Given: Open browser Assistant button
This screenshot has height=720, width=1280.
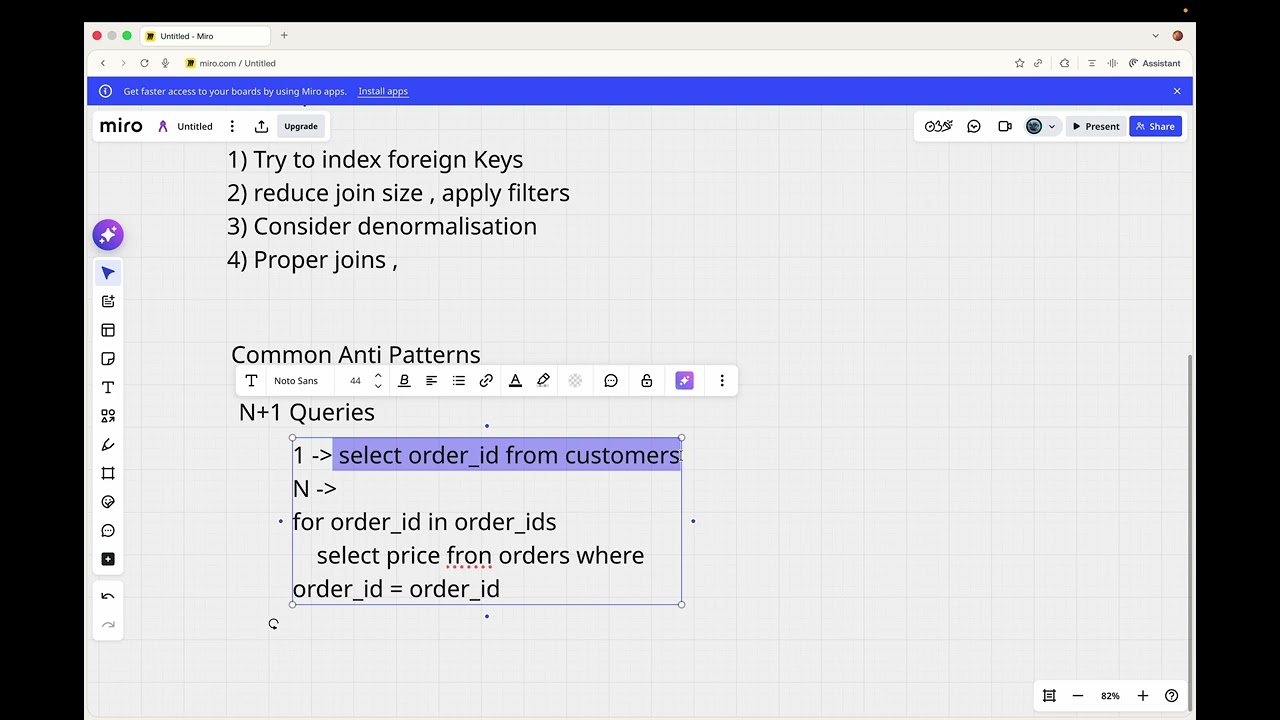Looking at the screenshot, I should pos(1154,63).
